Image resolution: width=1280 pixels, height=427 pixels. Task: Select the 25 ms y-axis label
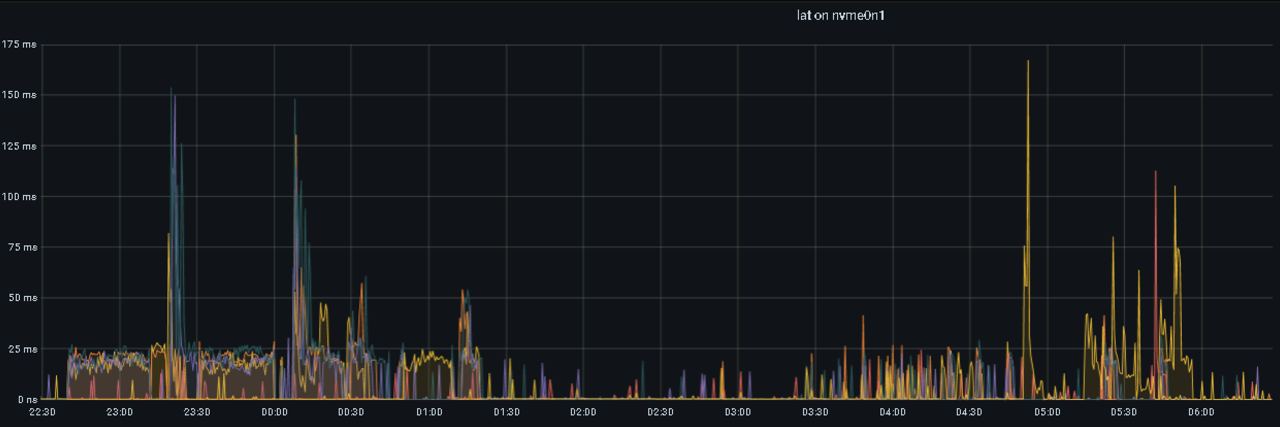tap(22, 349)
